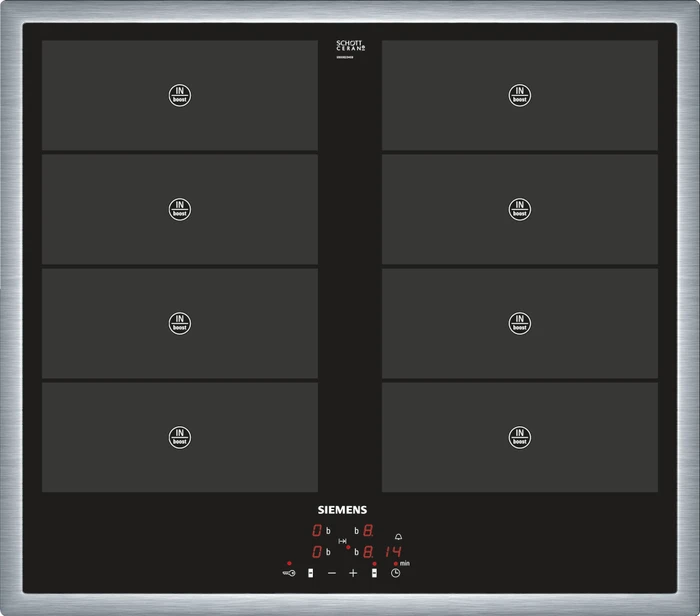Click the red indicator dot beside 'min'
Image resolution: width=700 pixels, height=616 pixels.
pyautogui.click(x=396, y=564)
